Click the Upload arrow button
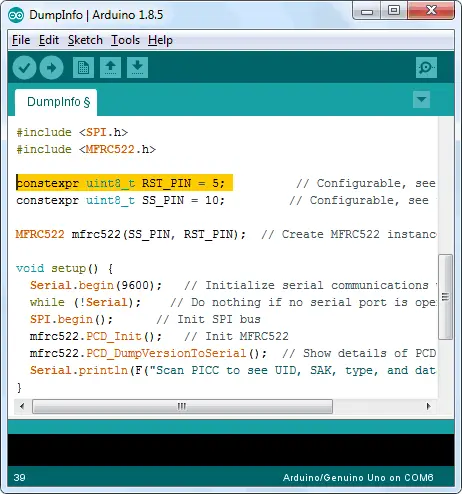462x494 pixels. coord(51,68)
